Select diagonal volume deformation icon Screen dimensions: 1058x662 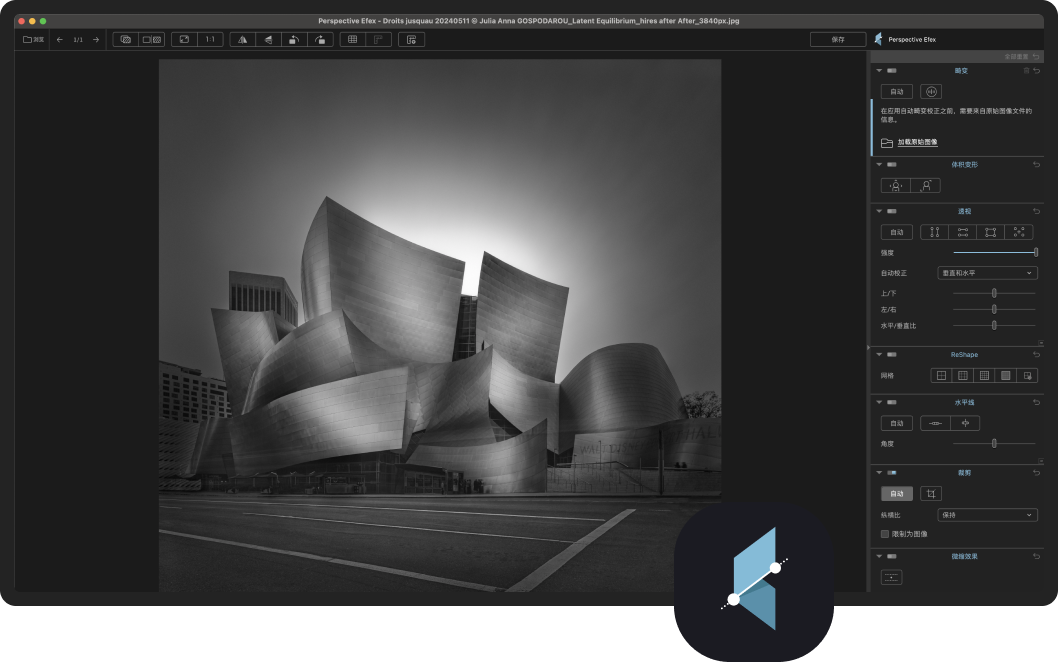point(926,186)
